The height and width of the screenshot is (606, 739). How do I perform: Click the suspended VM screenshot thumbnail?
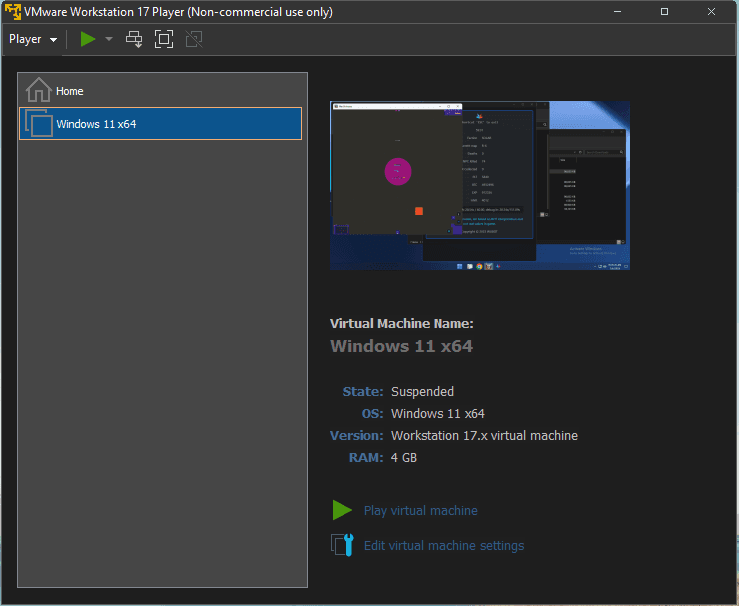(x=480, y=185)
